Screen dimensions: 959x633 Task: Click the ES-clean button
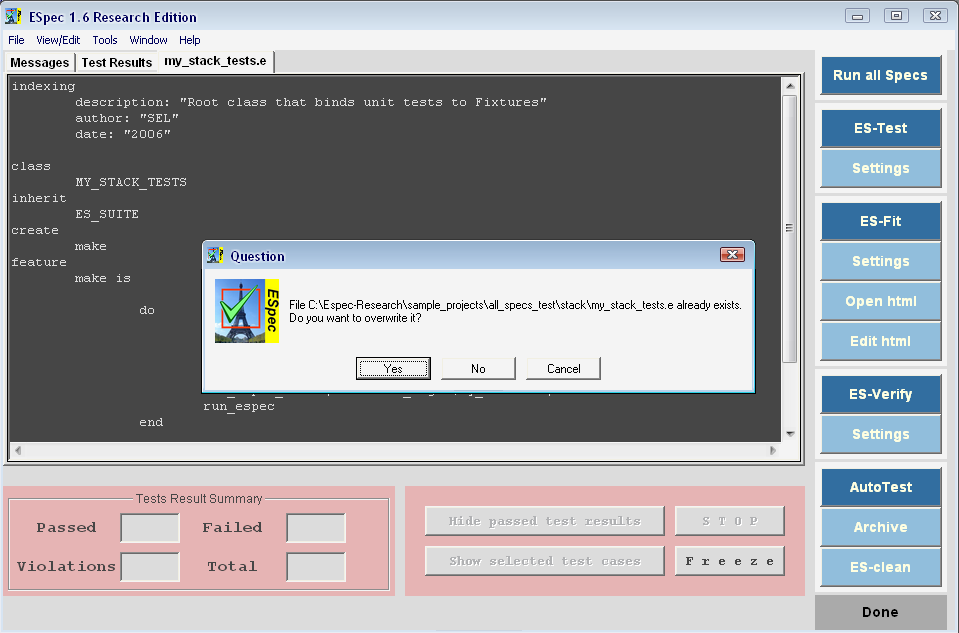point(880,568)
